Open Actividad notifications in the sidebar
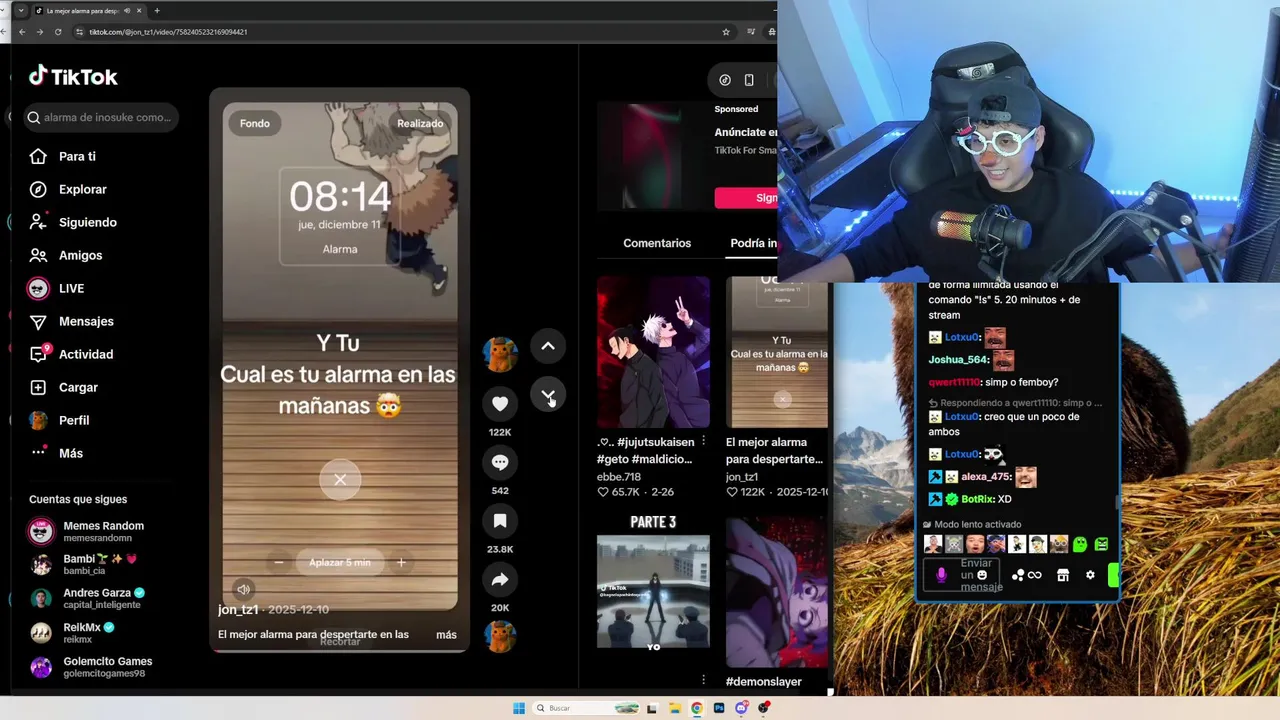Screen dimensions: 1280x720 (x=85, y=354)
